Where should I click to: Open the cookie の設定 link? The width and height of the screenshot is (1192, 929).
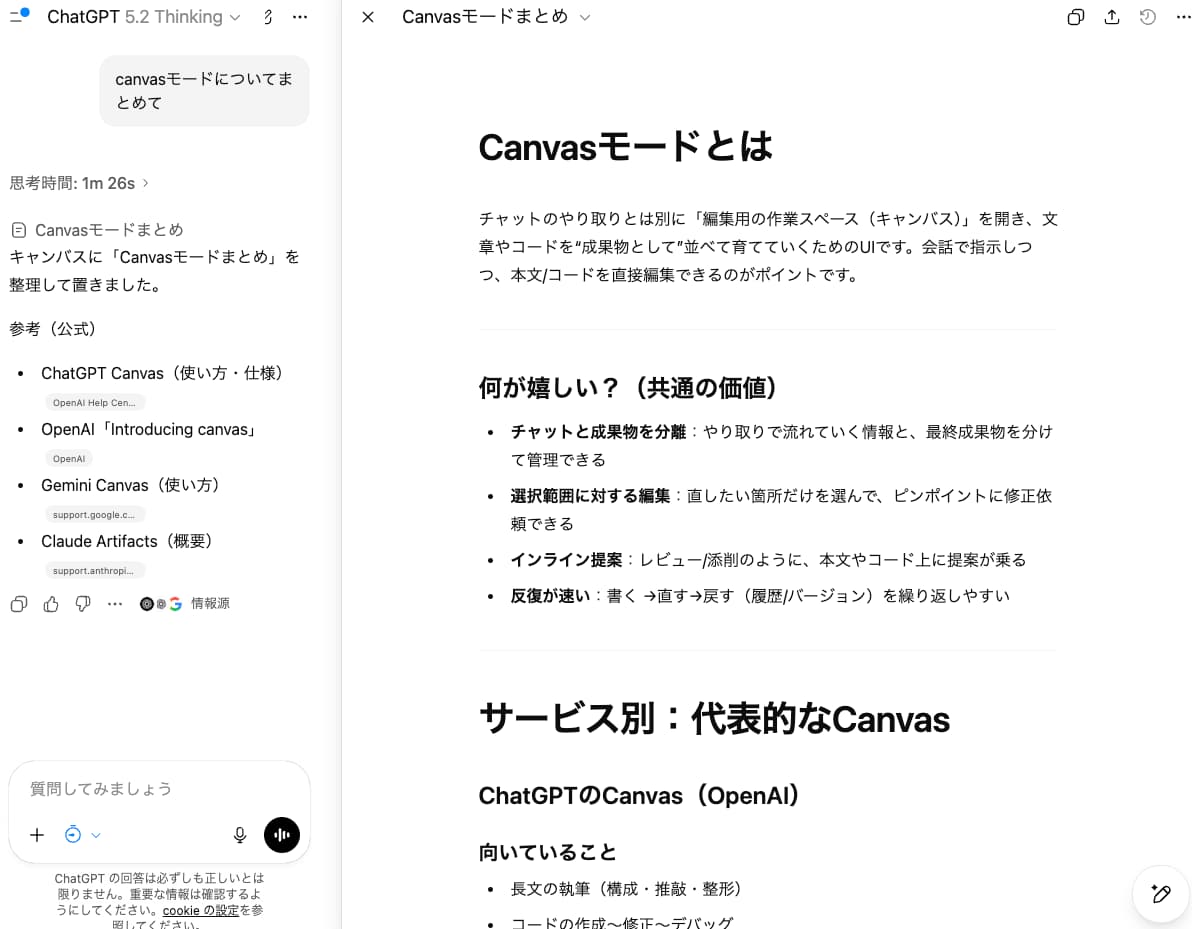pyautogui.click(x=201, y=910)
